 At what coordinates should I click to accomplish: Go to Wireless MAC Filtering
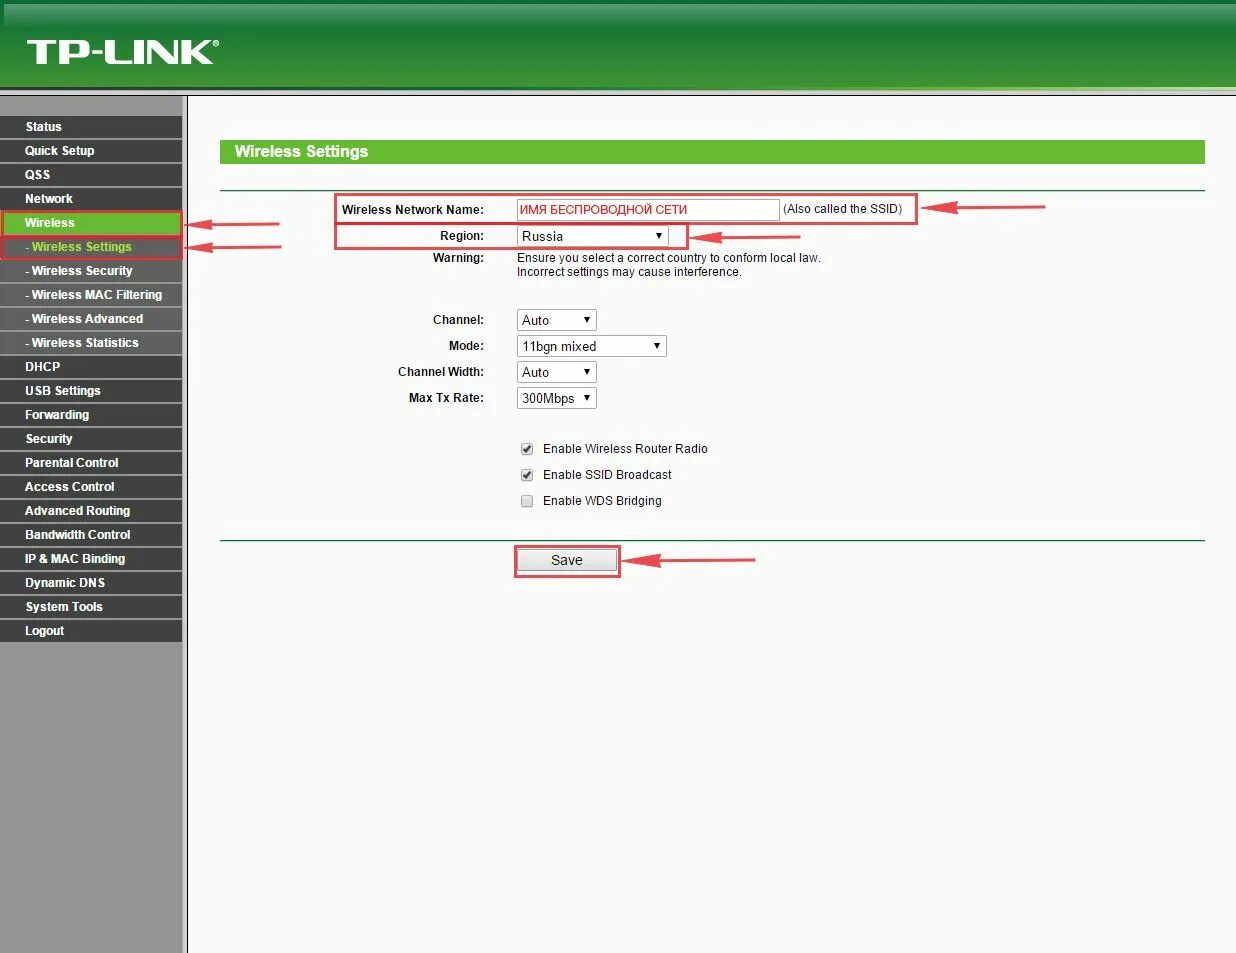pos(91,295)
